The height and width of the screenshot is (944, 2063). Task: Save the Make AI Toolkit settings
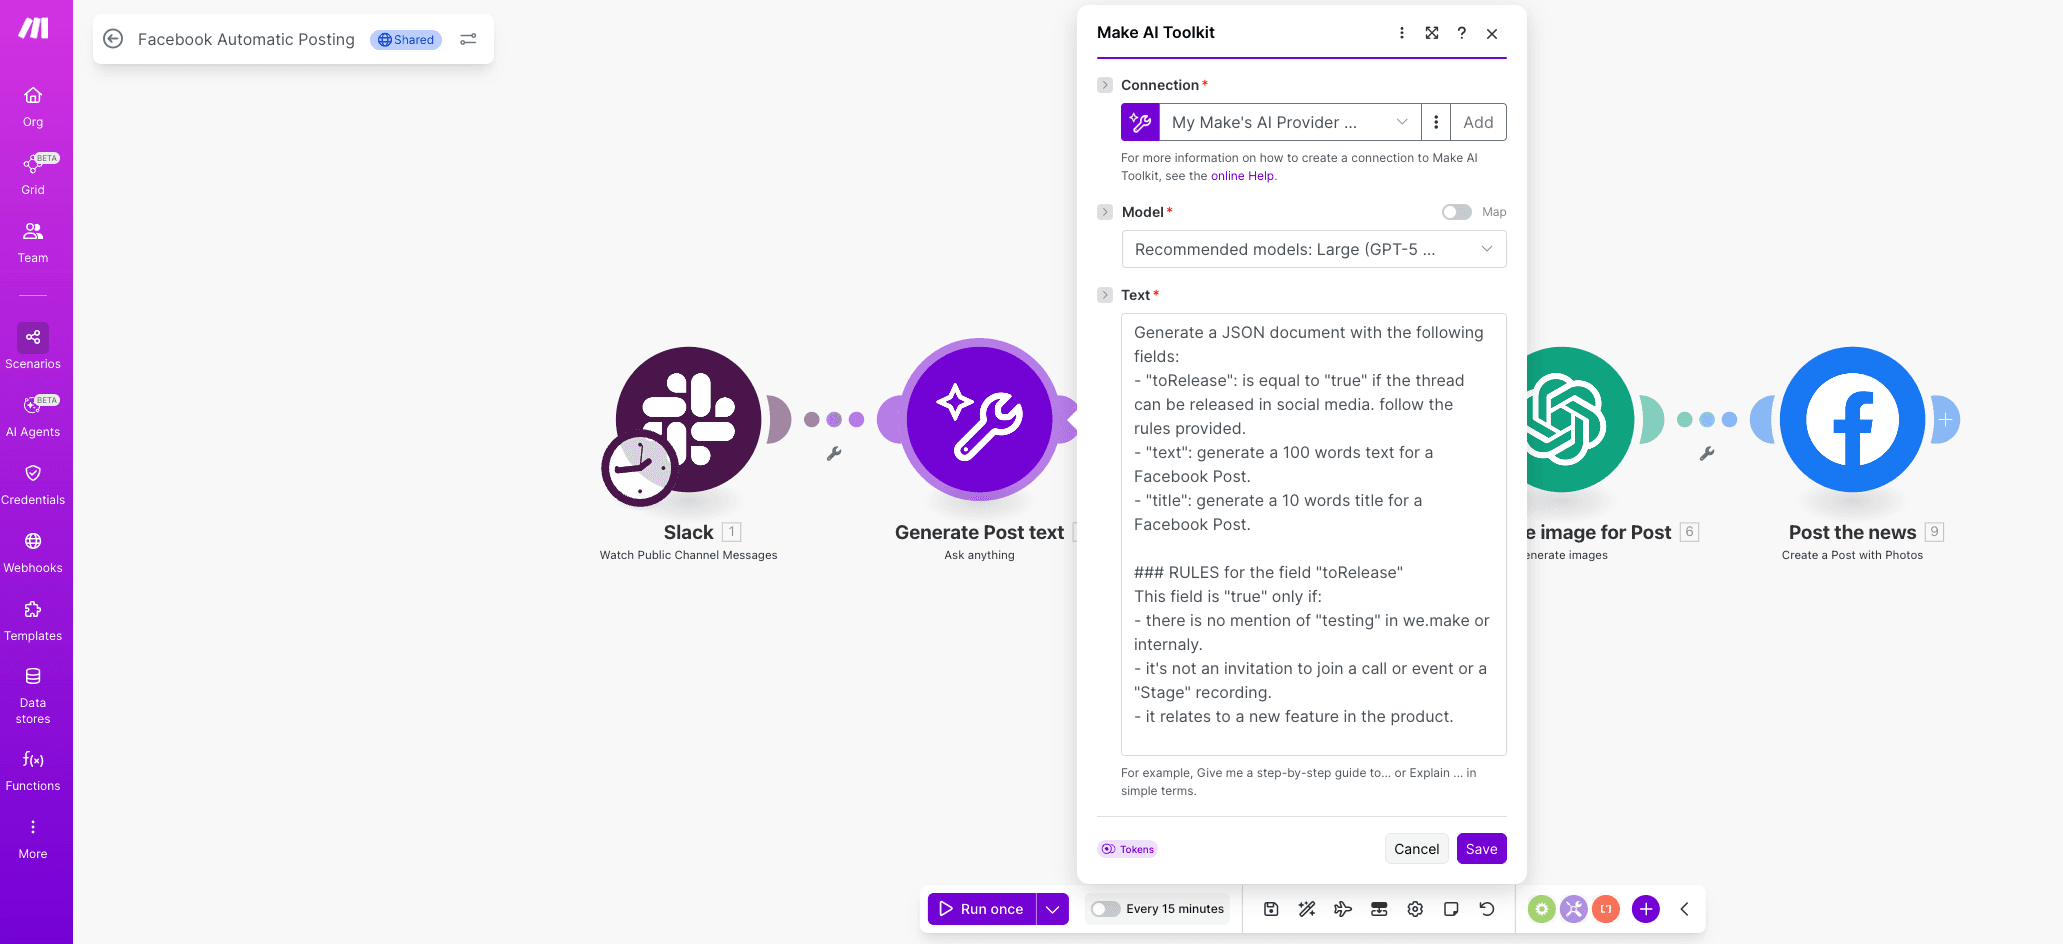click(x=1481, y=848)
